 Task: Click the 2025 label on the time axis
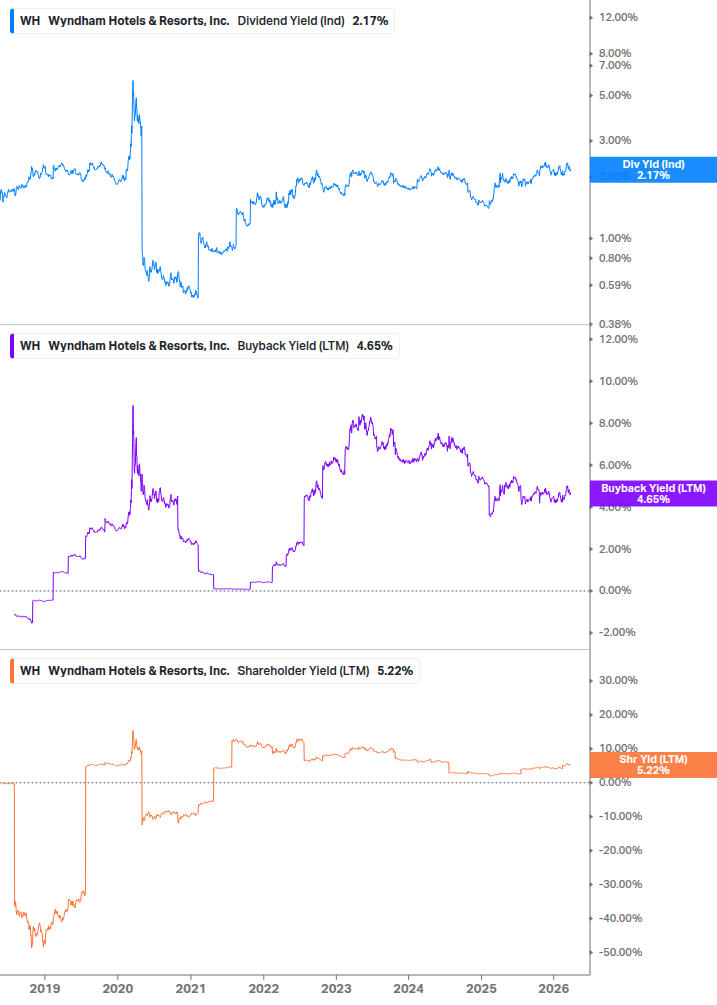point(481,989)
